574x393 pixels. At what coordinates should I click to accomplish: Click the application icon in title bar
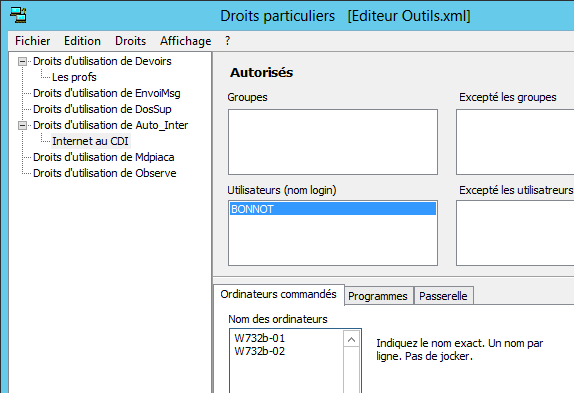18,15
